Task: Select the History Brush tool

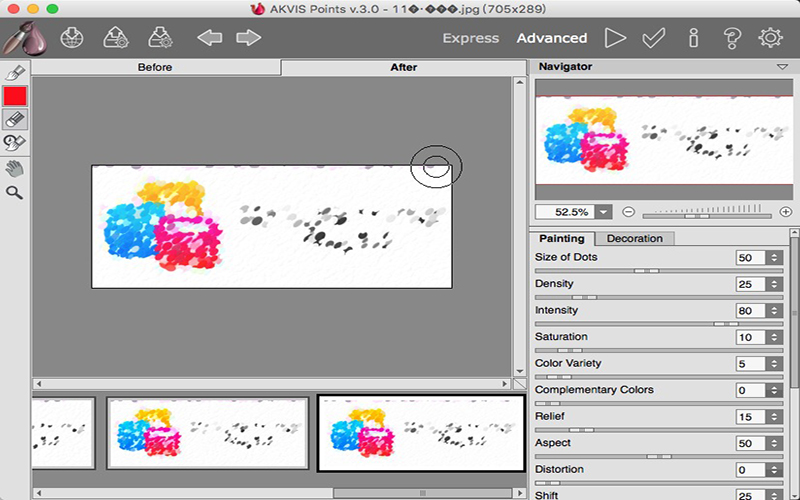Action: [15, 143]
